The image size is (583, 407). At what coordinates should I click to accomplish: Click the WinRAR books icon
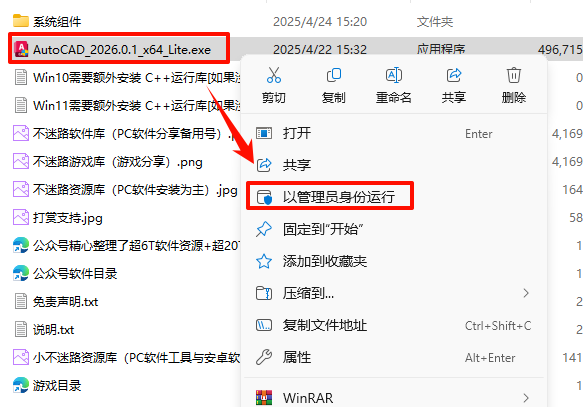coord(264,398)
